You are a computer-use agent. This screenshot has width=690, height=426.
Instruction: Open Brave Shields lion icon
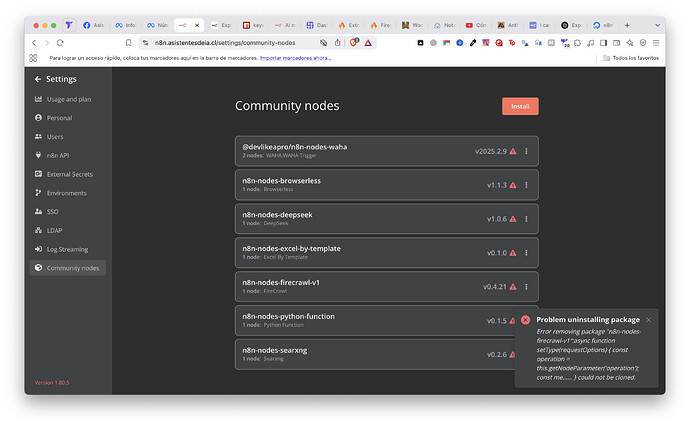[354, 43]
